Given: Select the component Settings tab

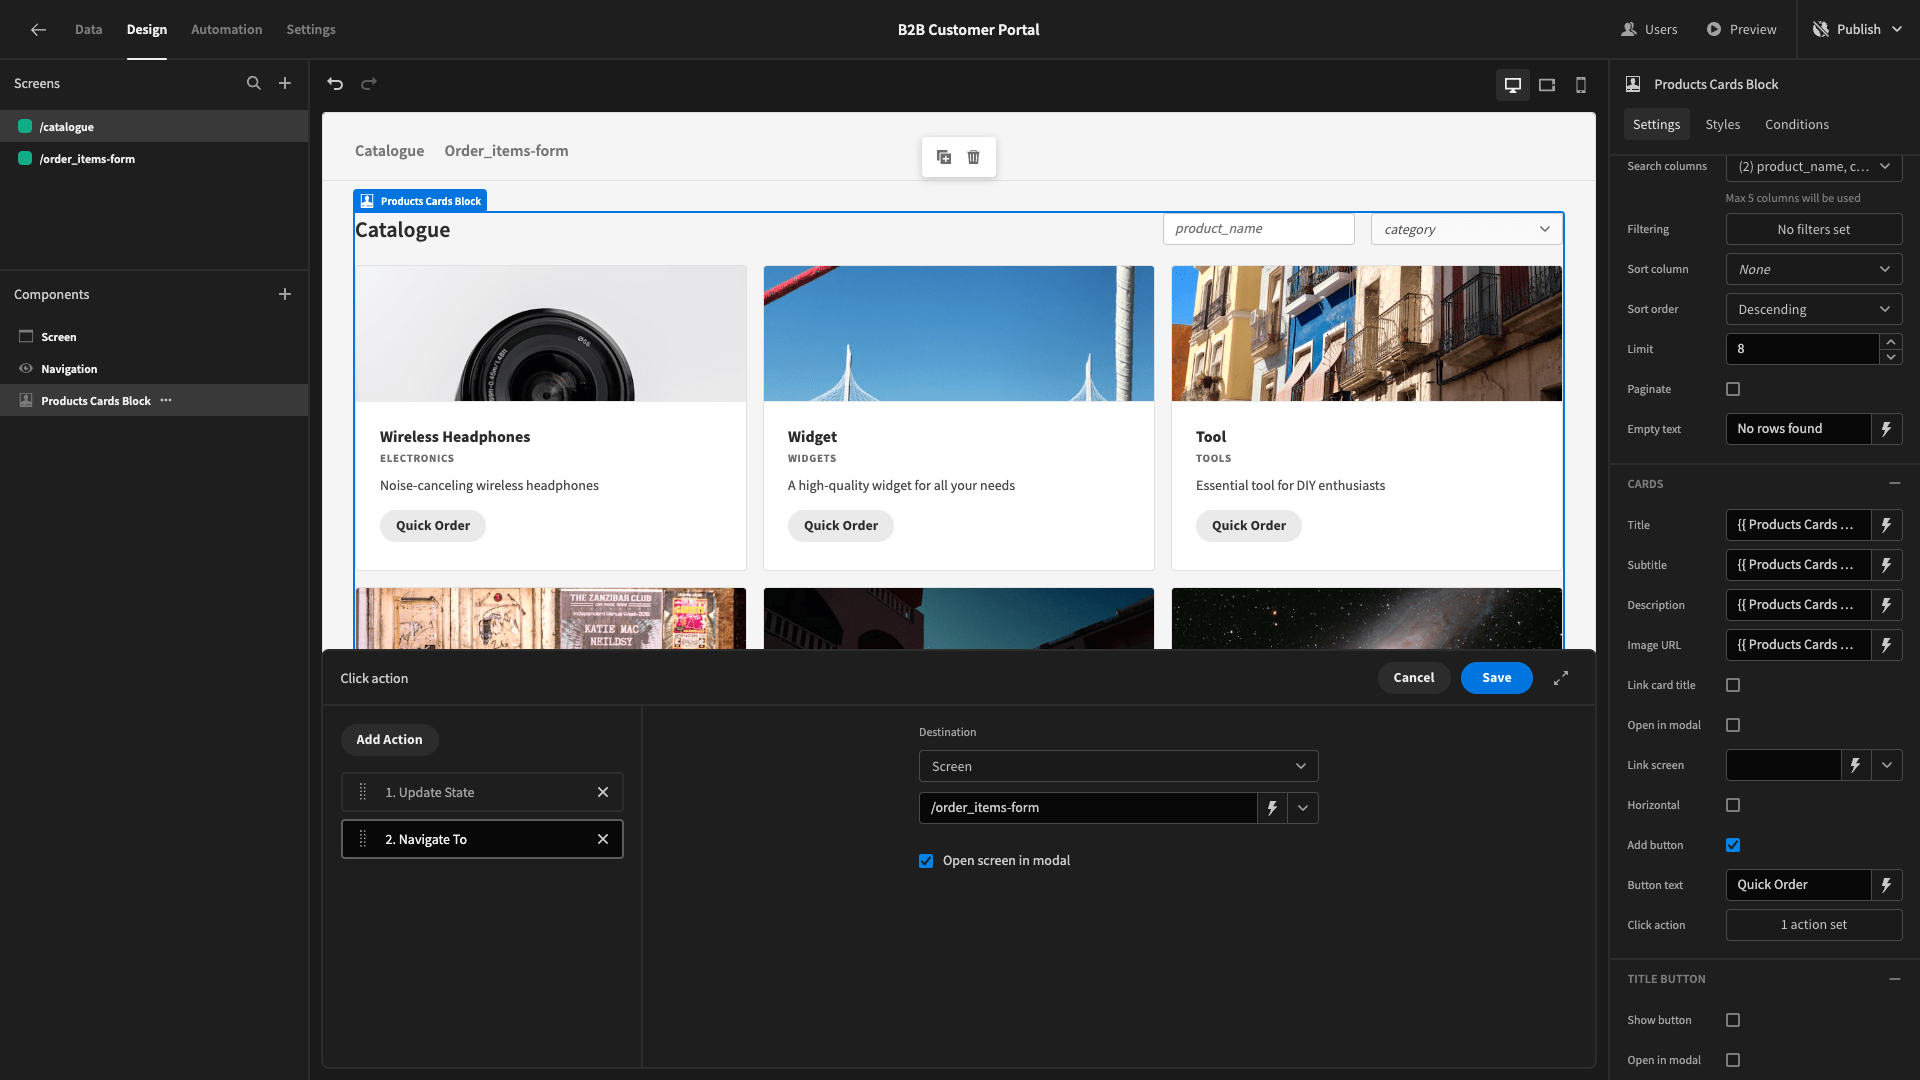Looking at the screenshot, I should pos(1656,125).
